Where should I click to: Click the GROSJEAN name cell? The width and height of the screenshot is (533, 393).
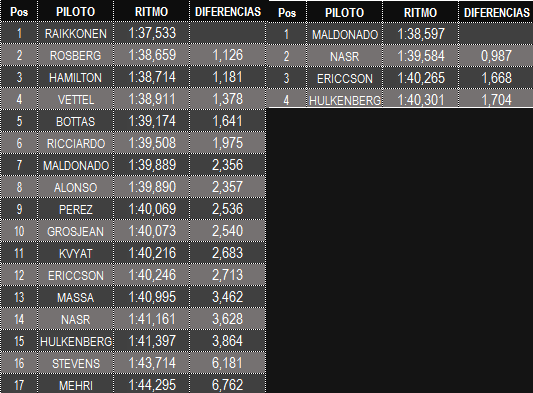pyautogui.click(x=75, y=231)
